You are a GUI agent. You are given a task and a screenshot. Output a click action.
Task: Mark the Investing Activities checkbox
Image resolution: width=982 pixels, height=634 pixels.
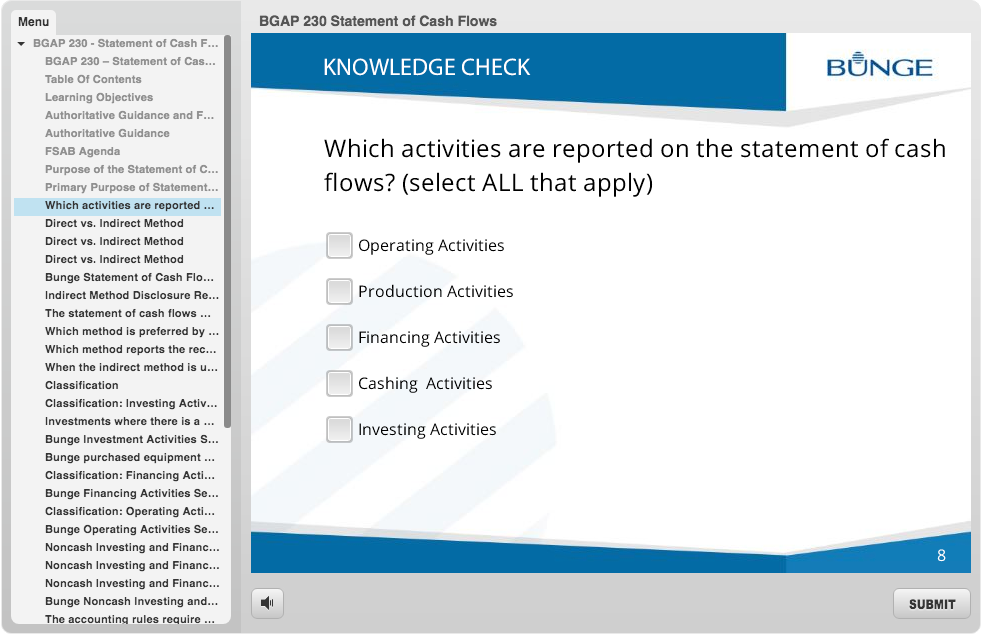tap(340, 430)
